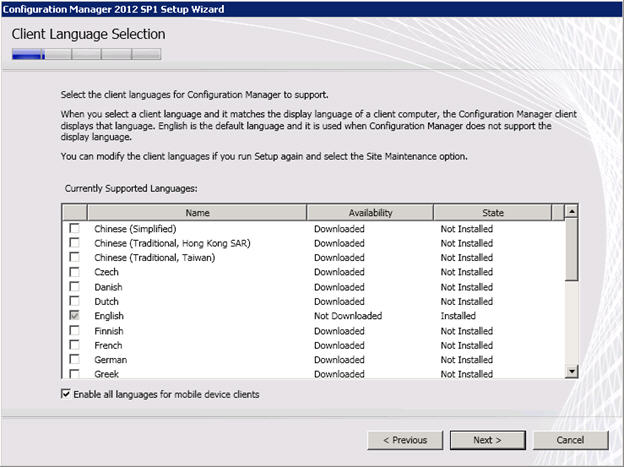Select the Dutch language checkbox
626x468 pixels.
click(74, 301)
